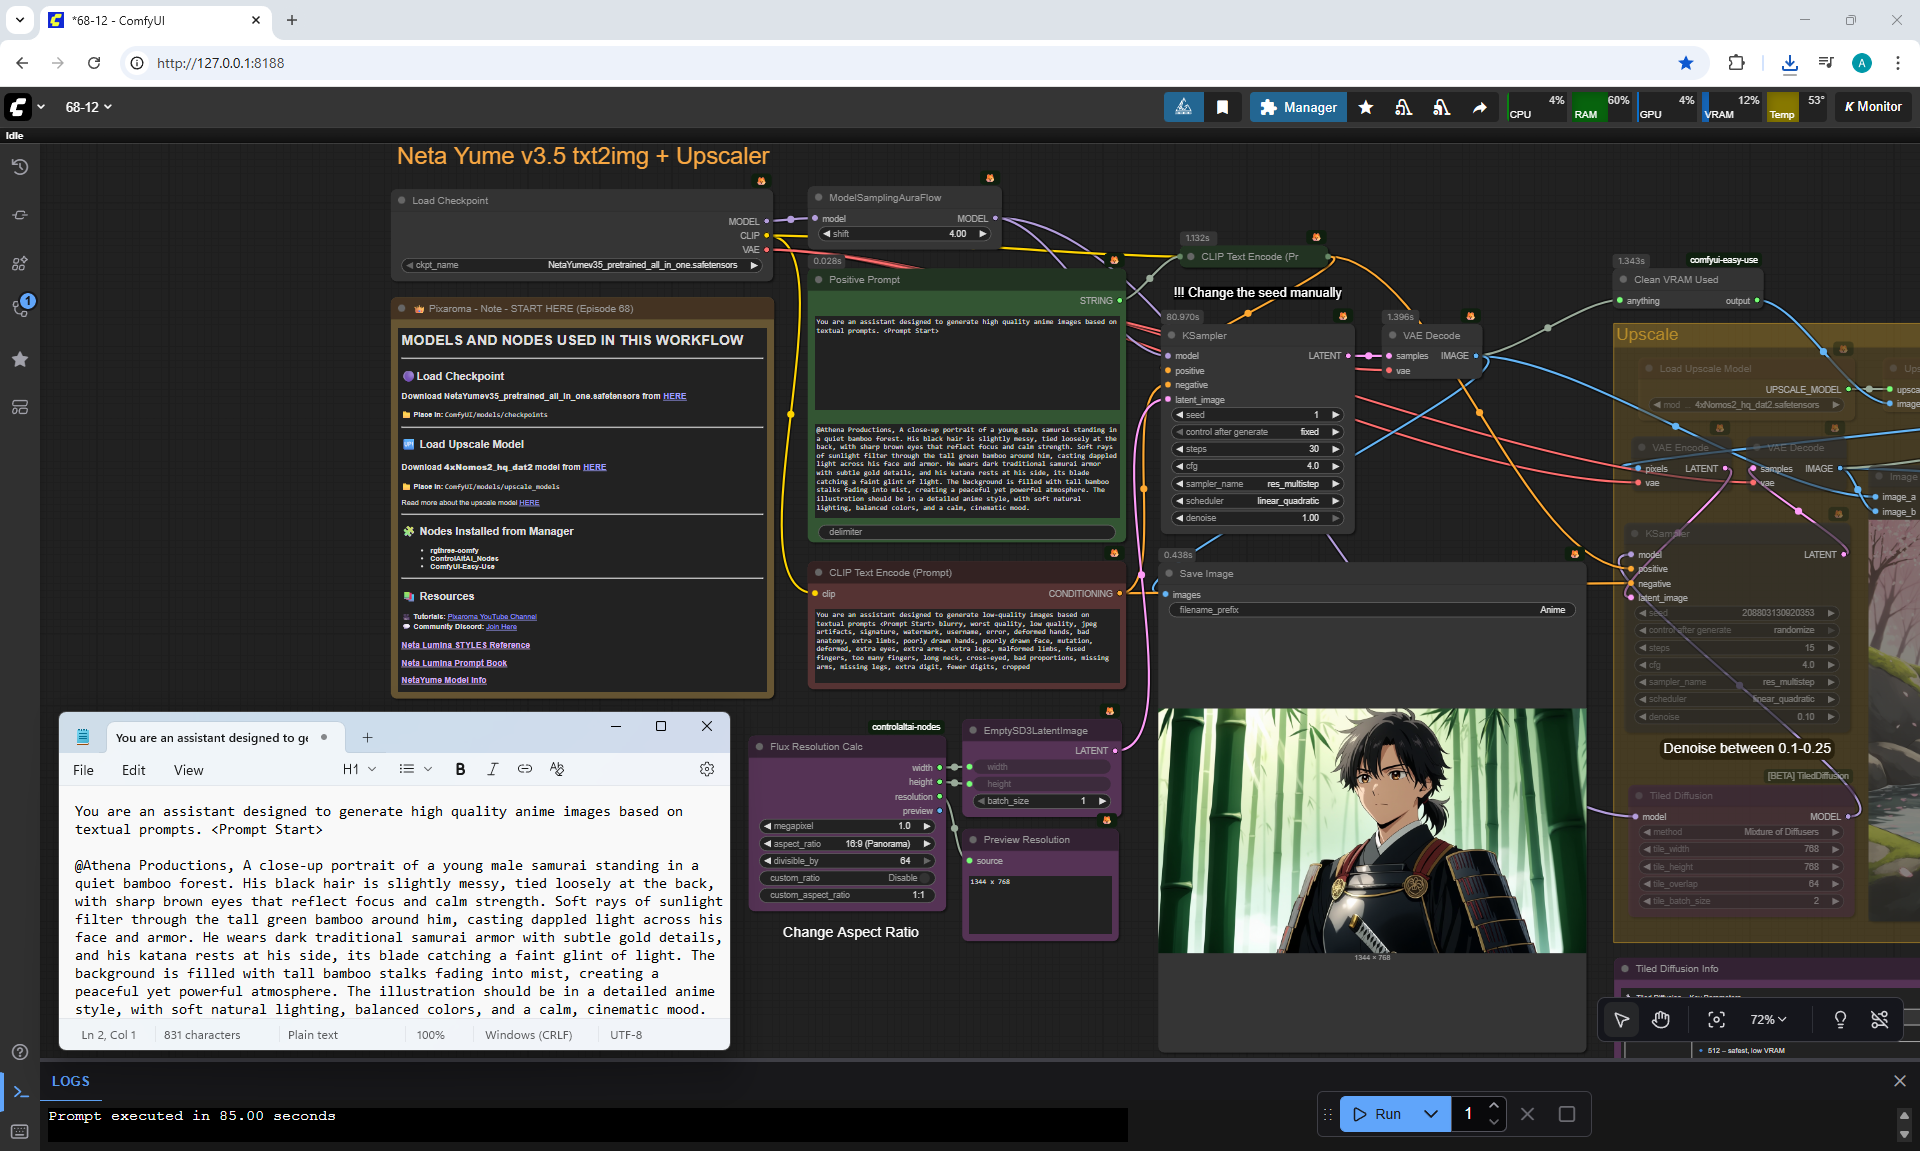Click the generated samurai image preview
Screen dimensions: 1920x1151
pos(1371,830)
